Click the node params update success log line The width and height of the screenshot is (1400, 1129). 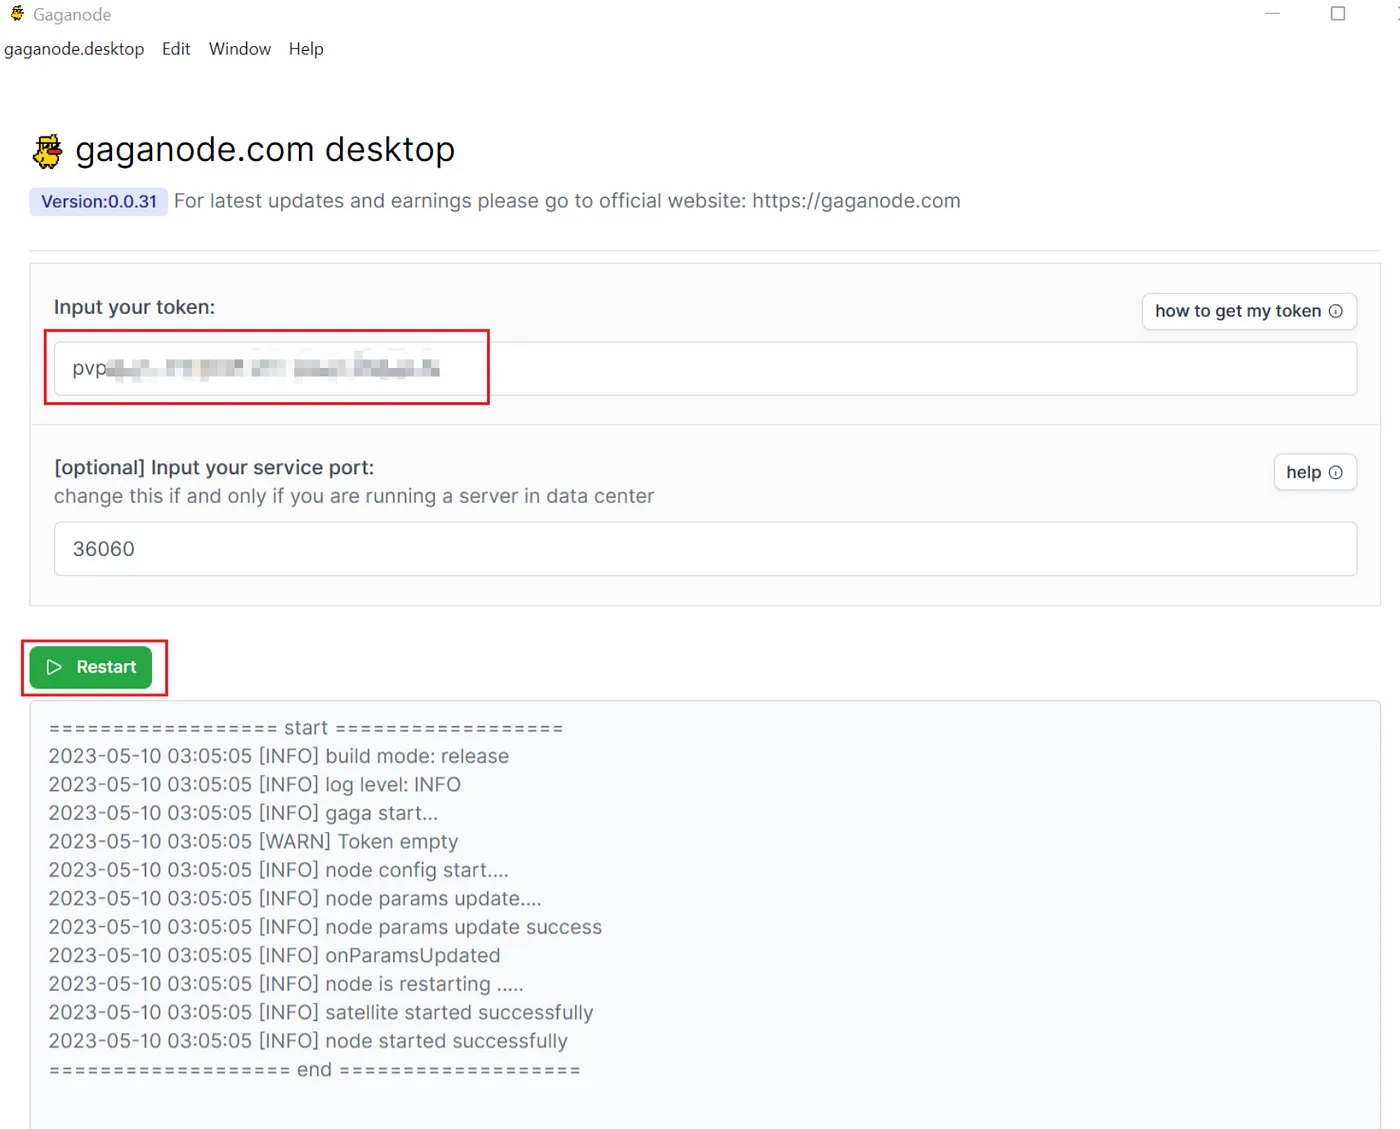click(325, 927)
